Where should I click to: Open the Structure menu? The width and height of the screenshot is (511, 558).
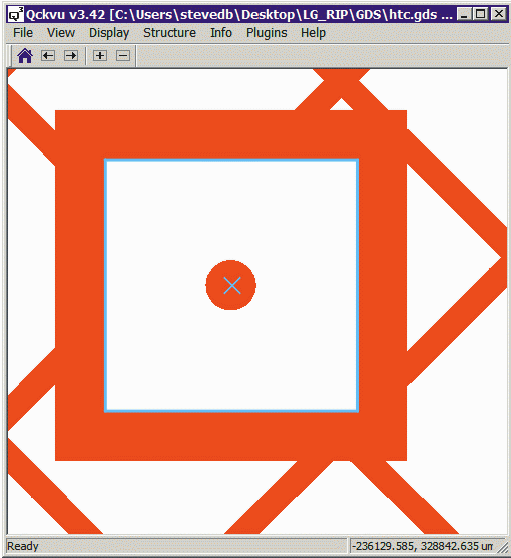169,33
